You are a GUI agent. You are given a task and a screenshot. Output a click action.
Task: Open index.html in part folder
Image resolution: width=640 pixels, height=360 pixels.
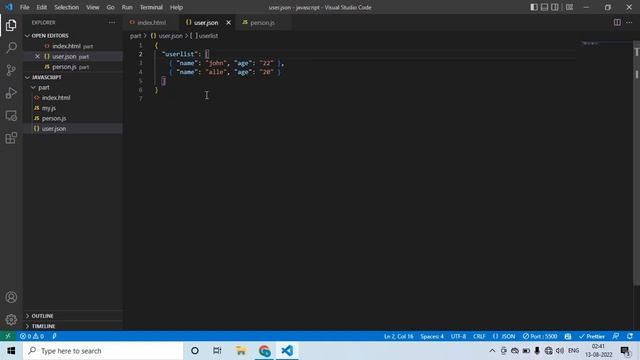(x=56, y=98)
